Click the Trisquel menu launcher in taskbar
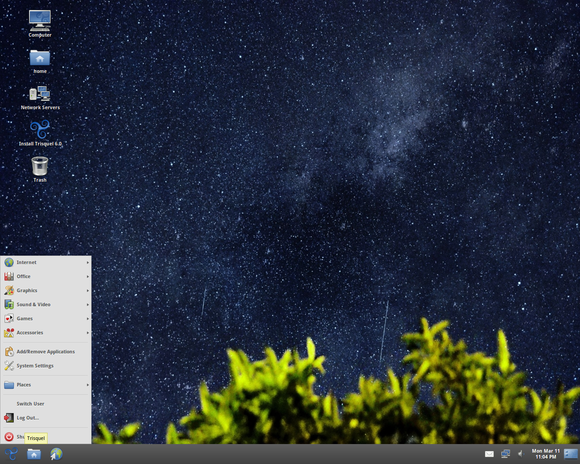This screenshot has width=580, height=464. tap(11, 454)
